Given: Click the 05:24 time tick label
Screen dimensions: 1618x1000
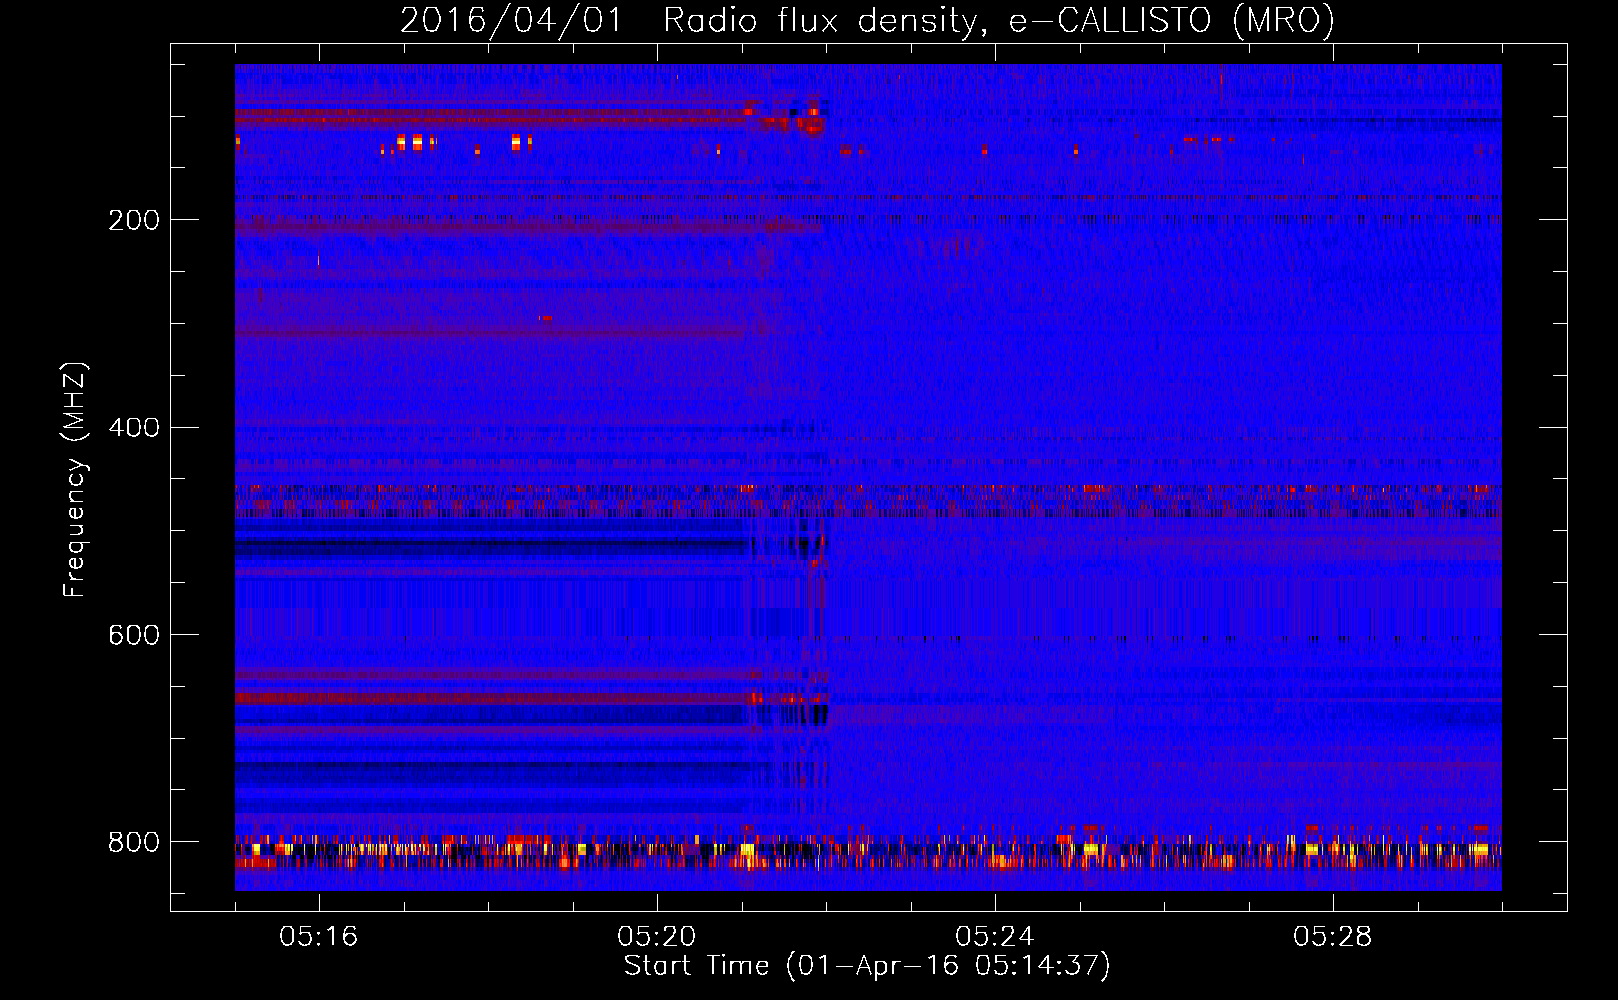Looking at the screenshot, I should 995,937.
